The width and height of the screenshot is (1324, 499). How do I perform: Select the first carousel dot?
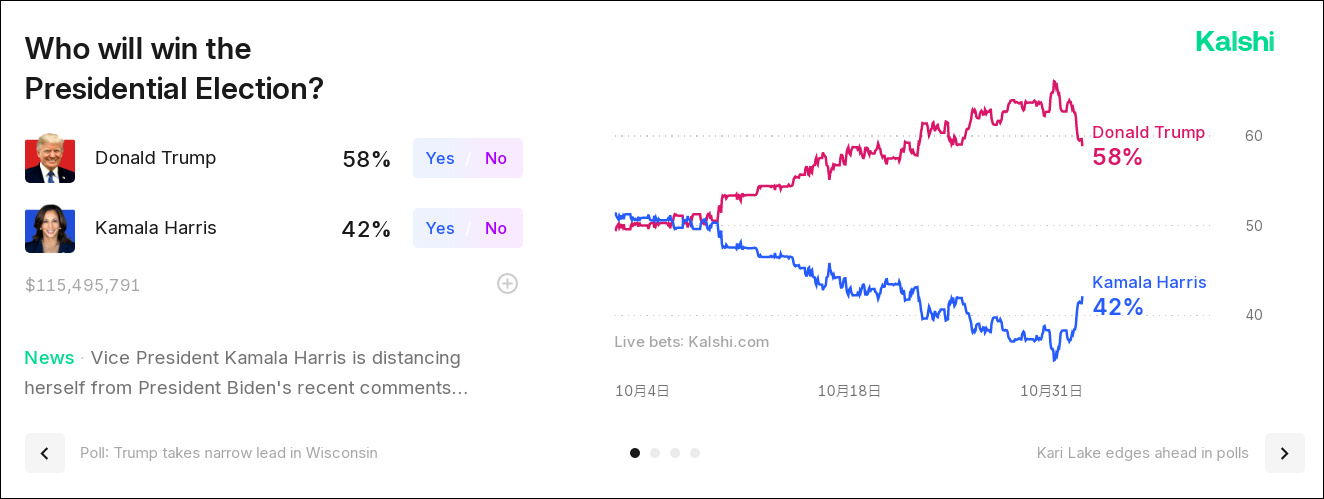635,453
